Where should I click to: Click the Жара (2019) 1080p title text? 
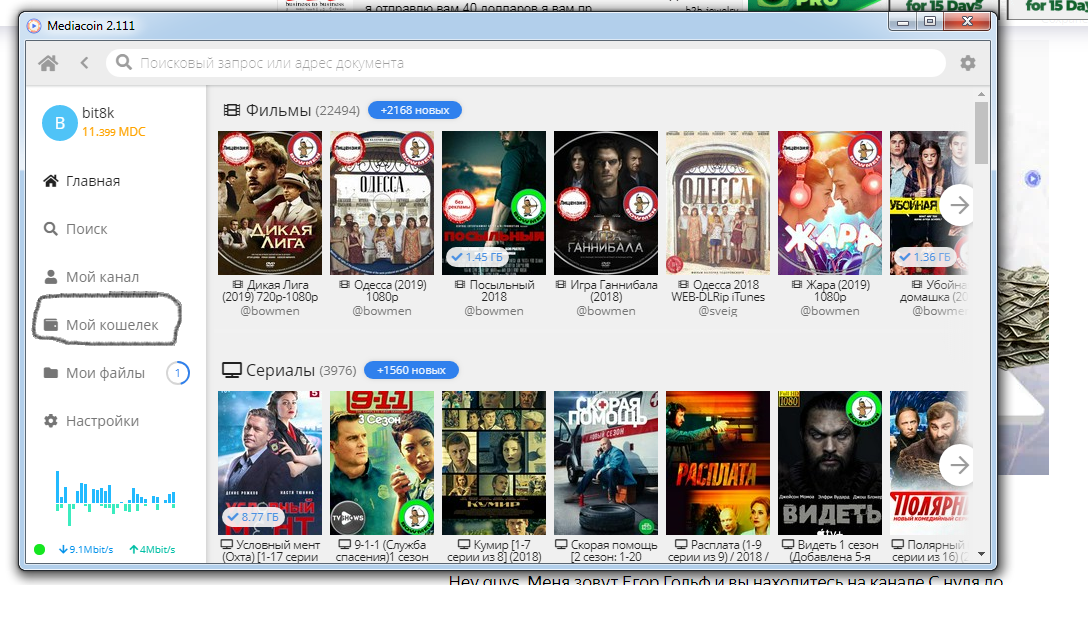[x=830, y=291]
